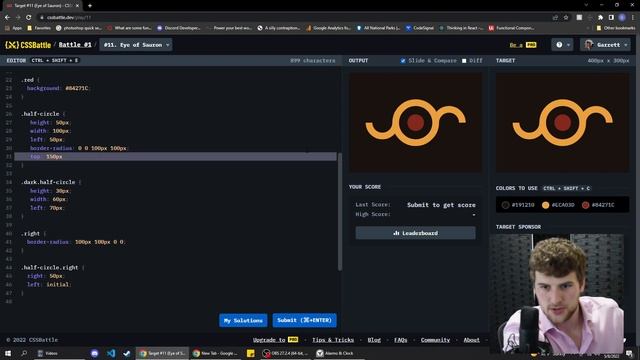Switch to New Tab Chrome window in taskbar

(216, 353)
